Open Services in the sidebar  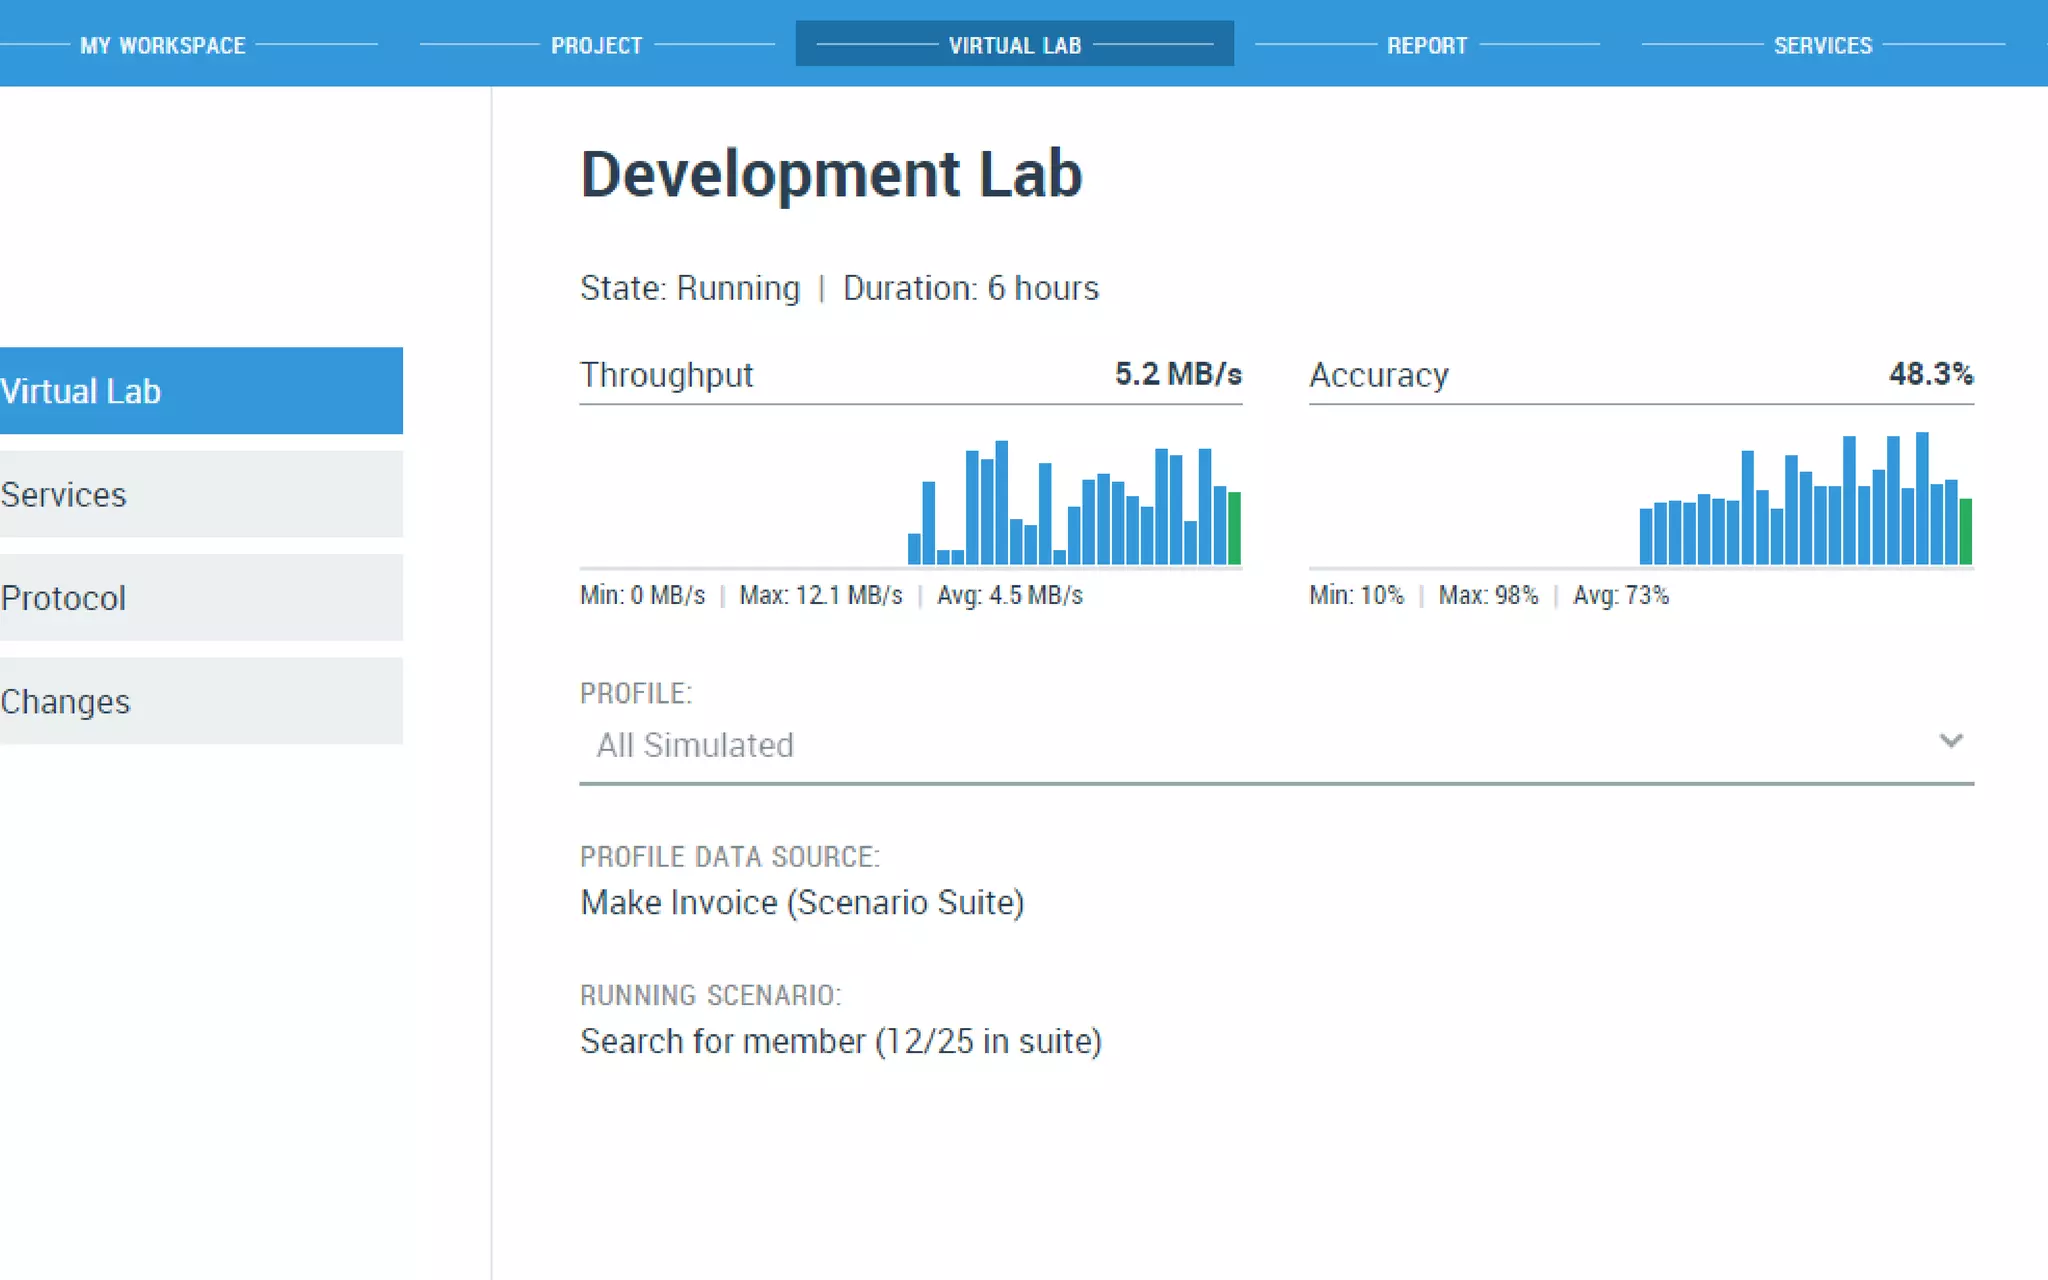point(200,494)
